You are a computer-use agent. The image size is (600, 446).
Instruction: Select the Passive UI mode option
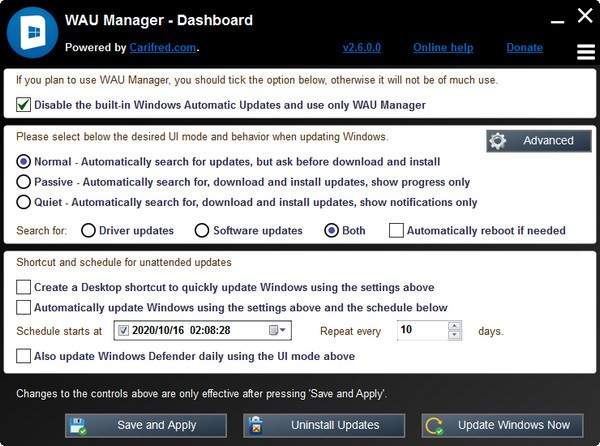tap(24, 181)
